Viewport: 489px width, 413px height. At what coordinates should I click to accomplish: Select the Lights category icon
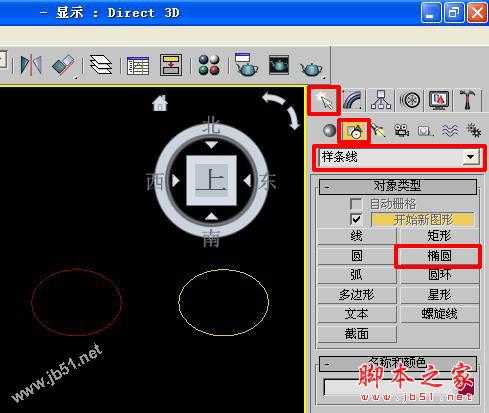(378, 130)
